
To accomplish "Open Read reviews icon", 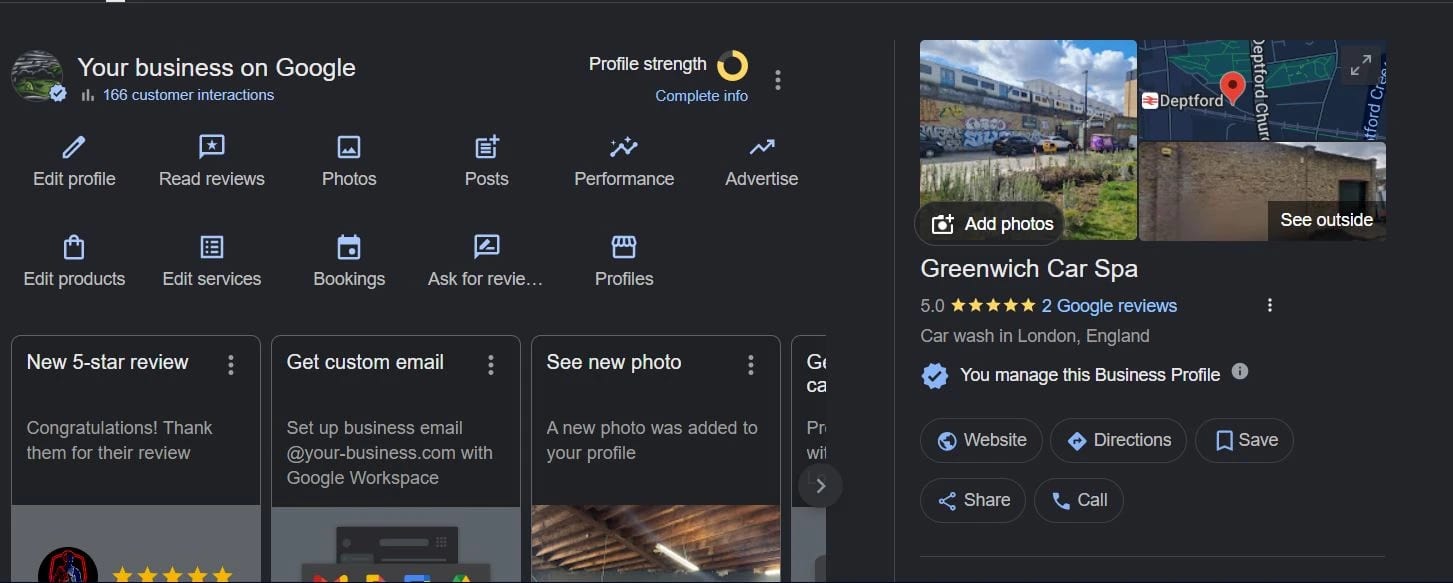I will (x=212, y=148).
